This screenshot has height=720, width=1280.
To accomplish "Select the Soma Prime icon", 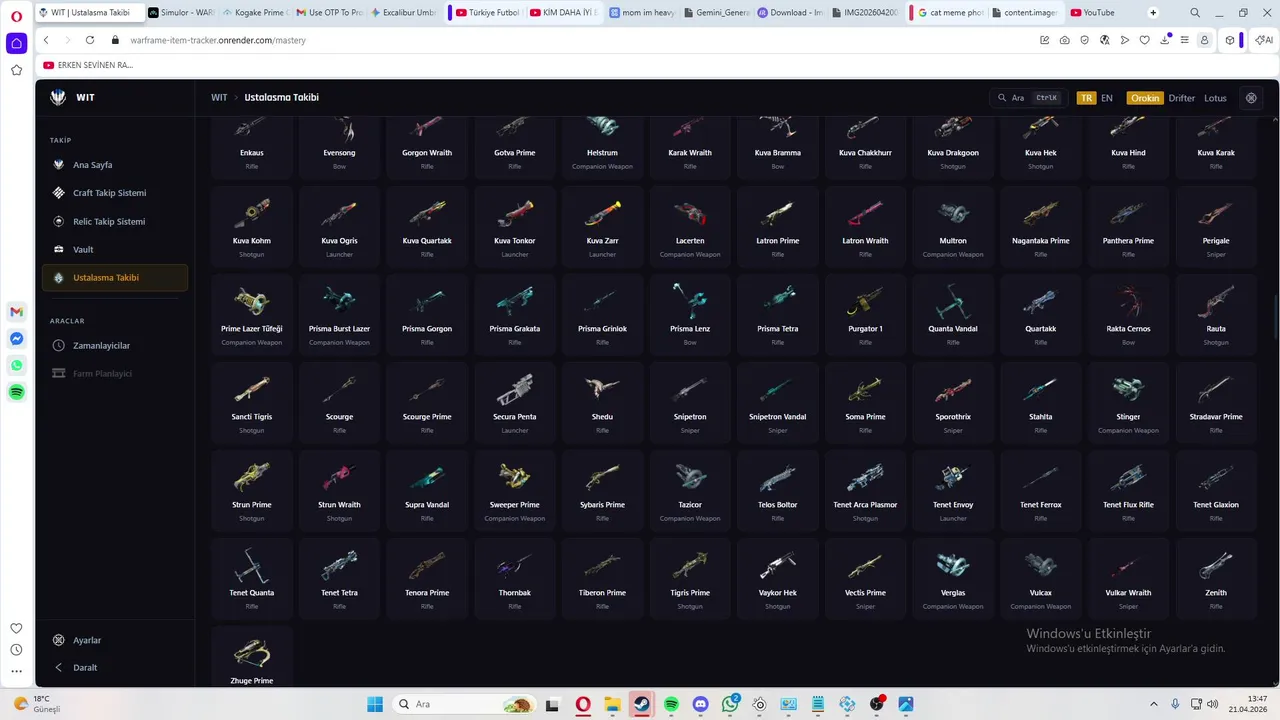I will (x=865, y=389).
